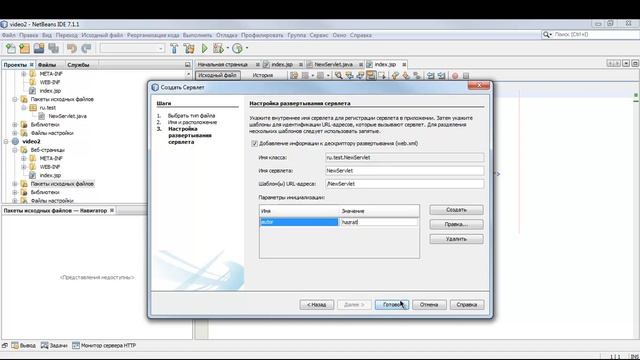Screen dimensions: 640x360
Task: Select the video2 project node
Action: [31, 141]
